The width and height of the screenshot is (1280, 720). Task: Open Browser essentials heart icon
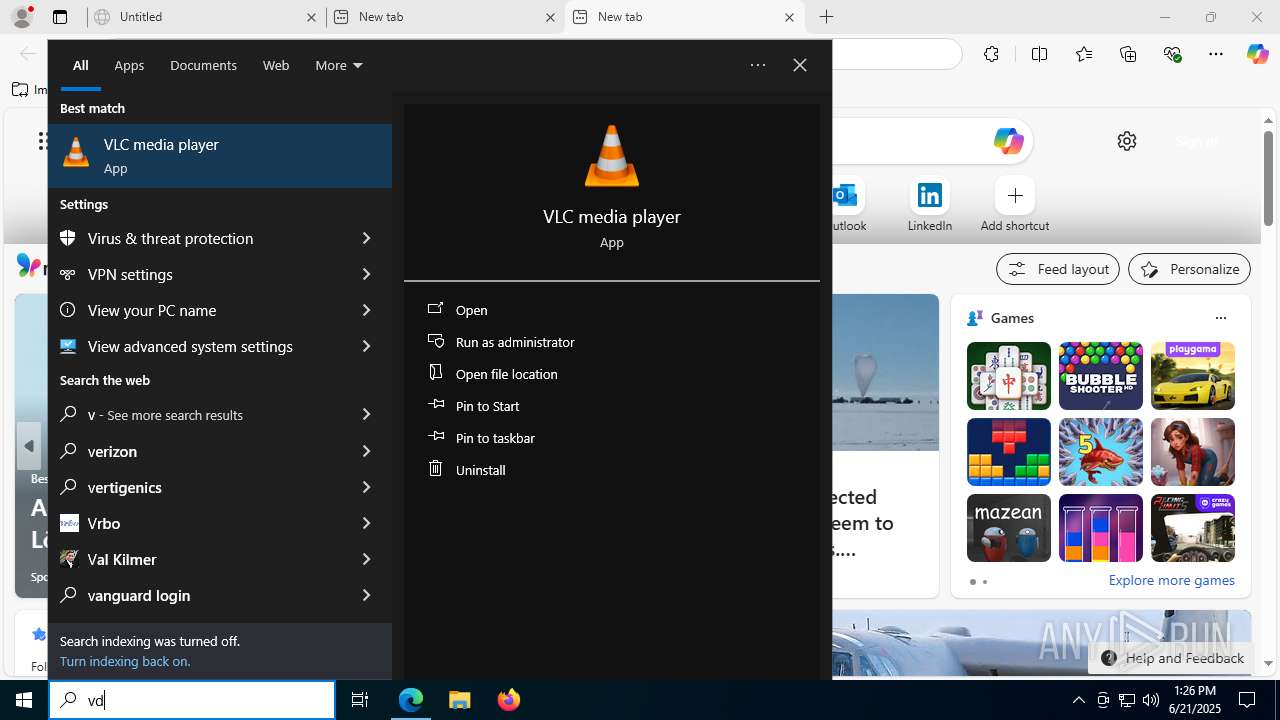[x=1173, y=54]
